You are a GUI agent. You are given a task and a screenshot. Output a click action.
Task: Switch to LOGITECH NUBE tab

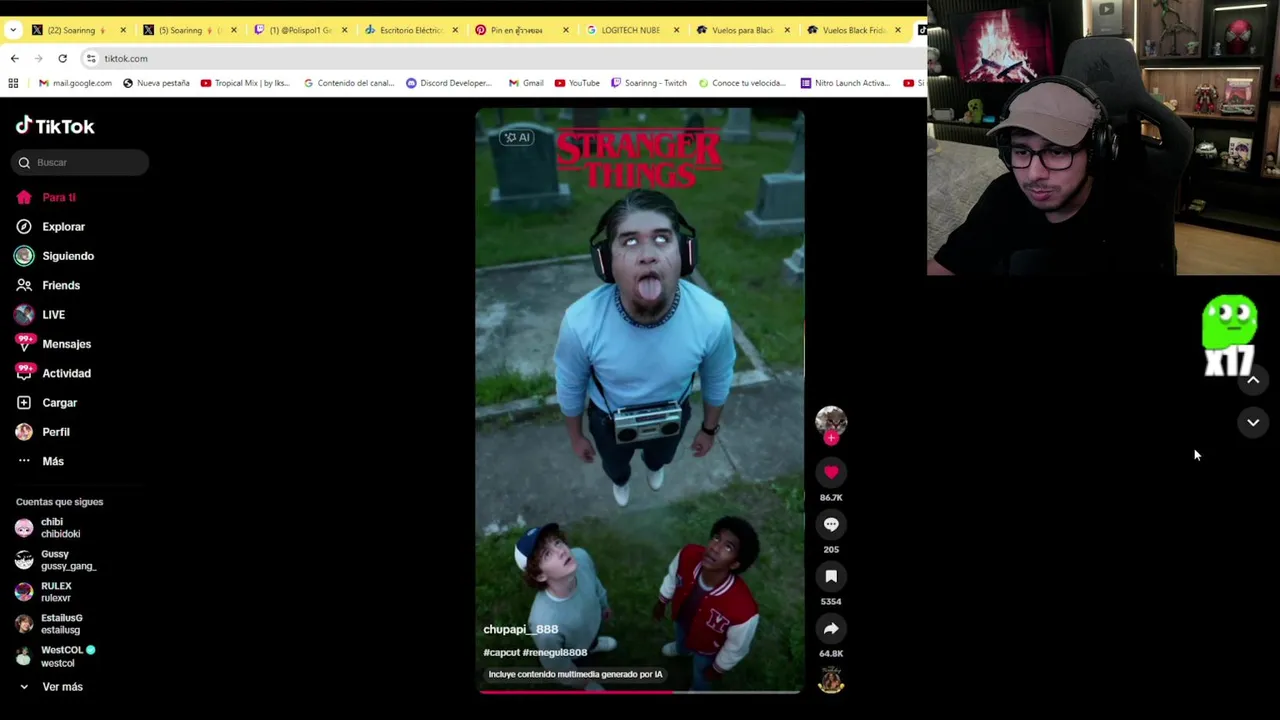pos(631,30)
